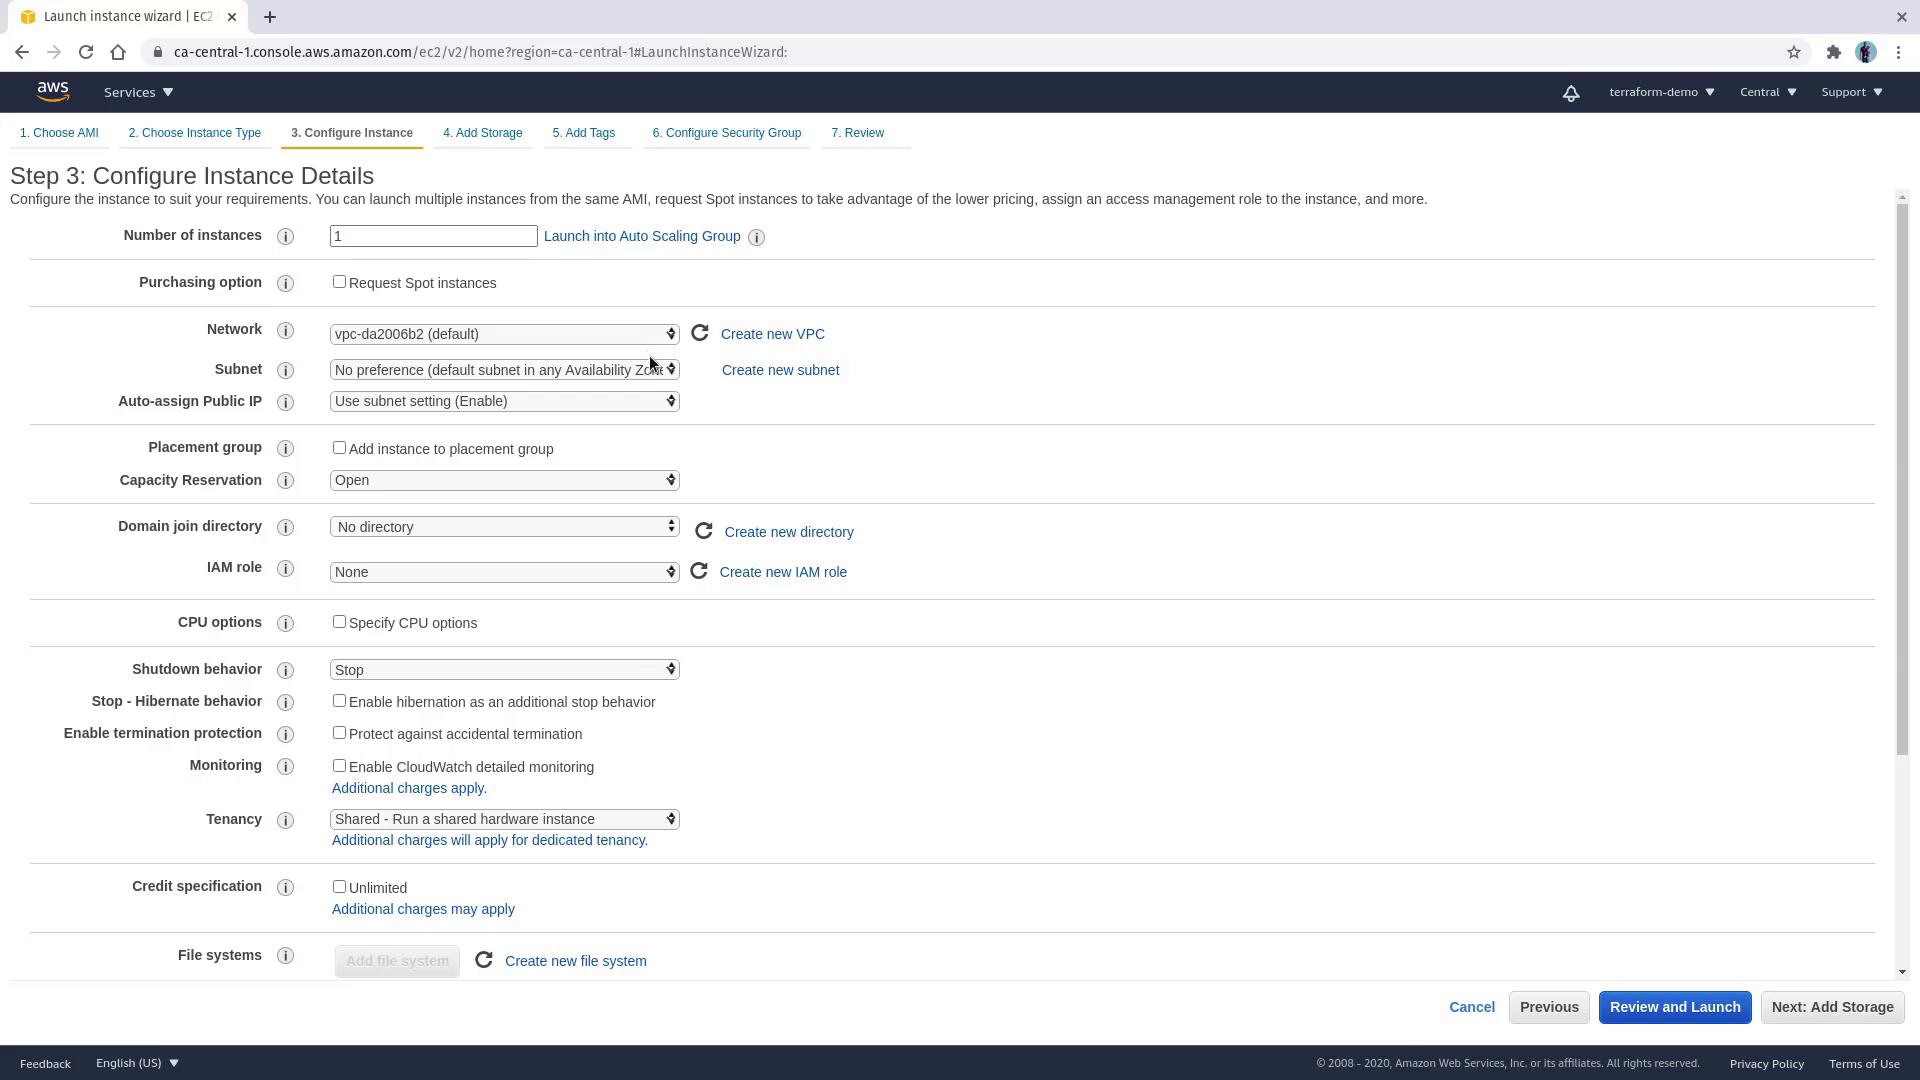
Task: Open the Tenancy selection dropdown
Action: coord(504,819)
